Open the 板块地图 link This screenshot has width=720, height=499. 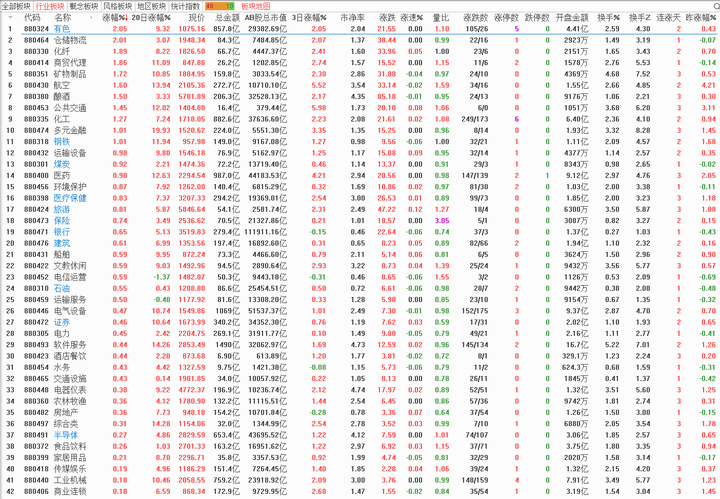point(255,6)
